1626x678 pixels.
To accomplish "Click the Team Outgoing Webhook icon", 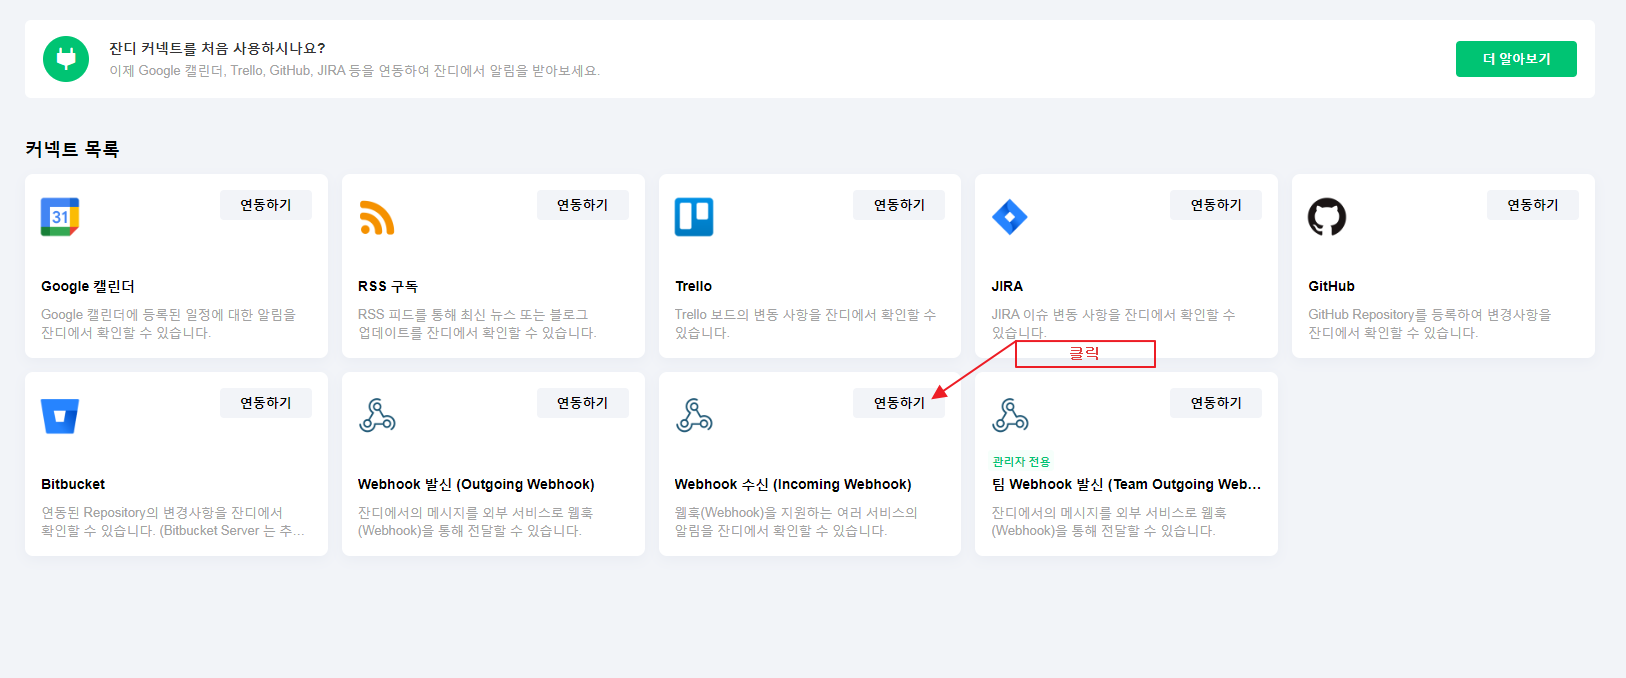I will (x=1010, y=415).
